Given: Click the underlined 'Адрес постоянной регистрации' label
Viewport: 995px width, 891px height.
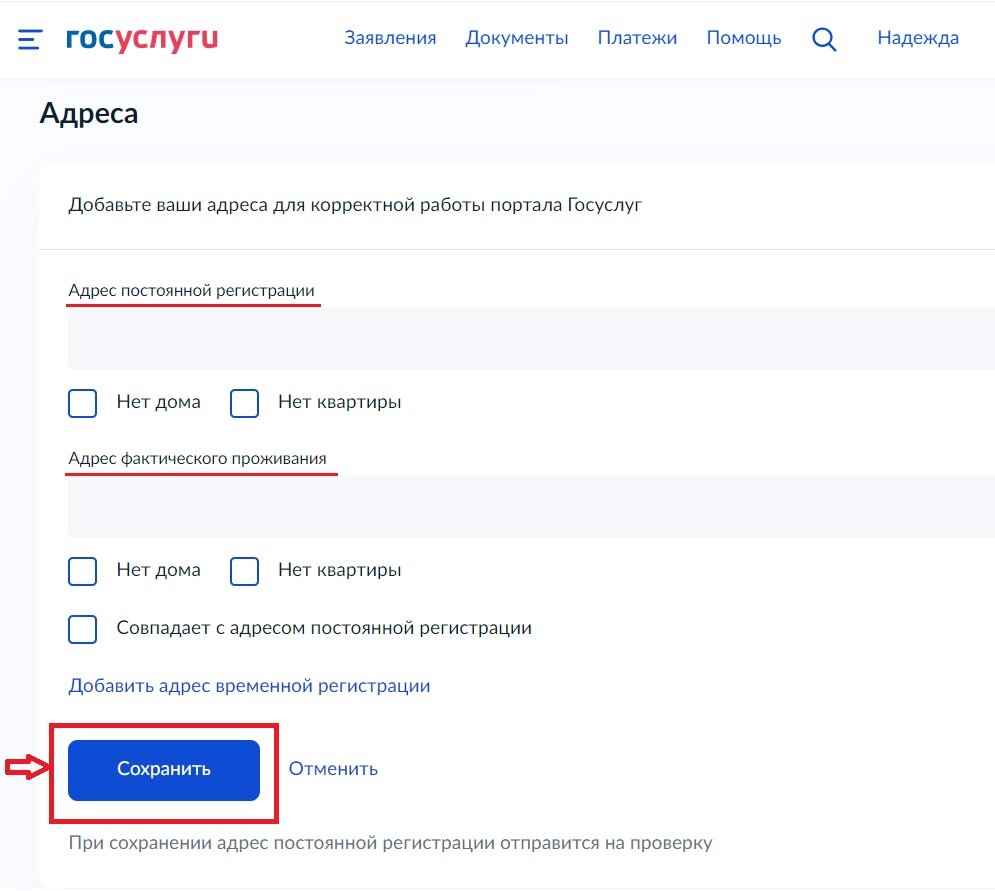Looking at the screenshot, I should coord(193,290).
